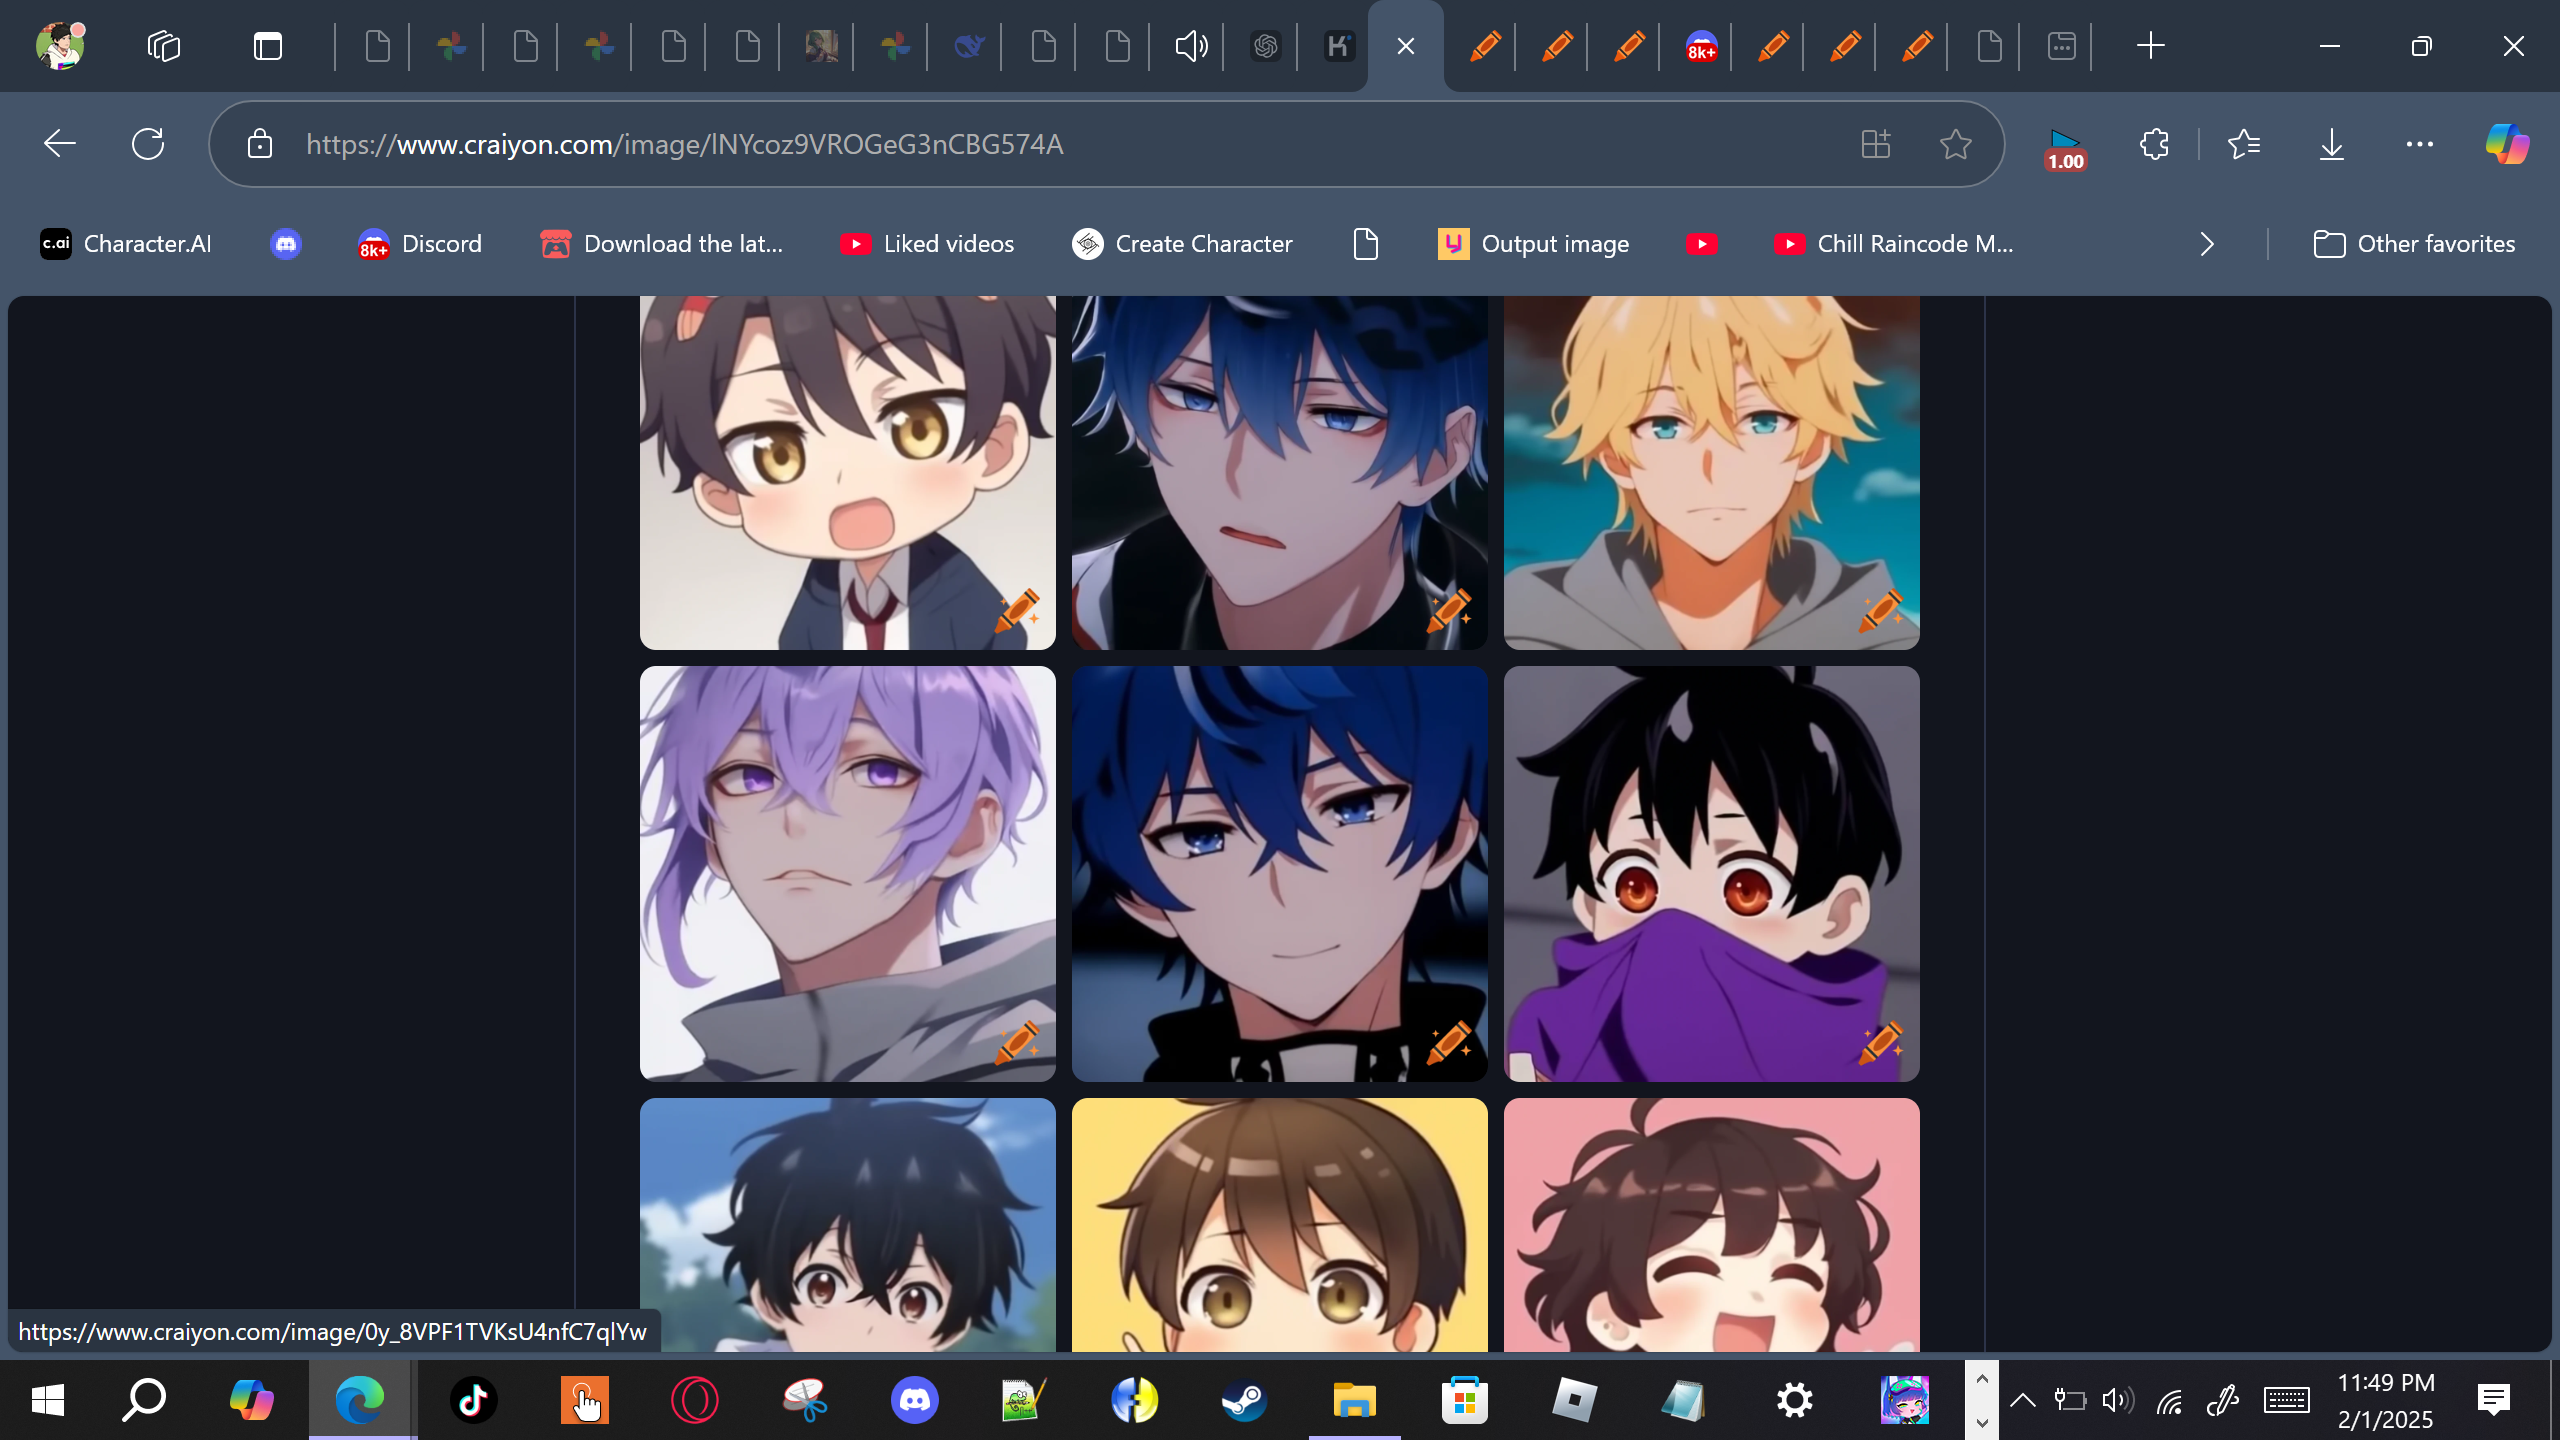Open the Favorites list star icon

2244,144
